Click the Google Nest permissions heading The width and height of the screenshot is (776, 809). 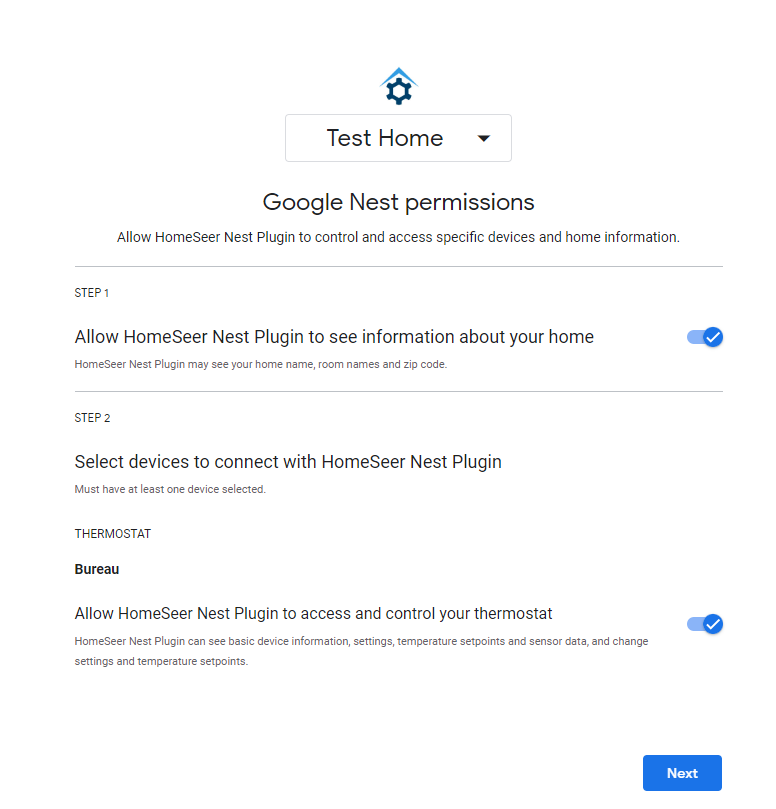coord(398,202)
